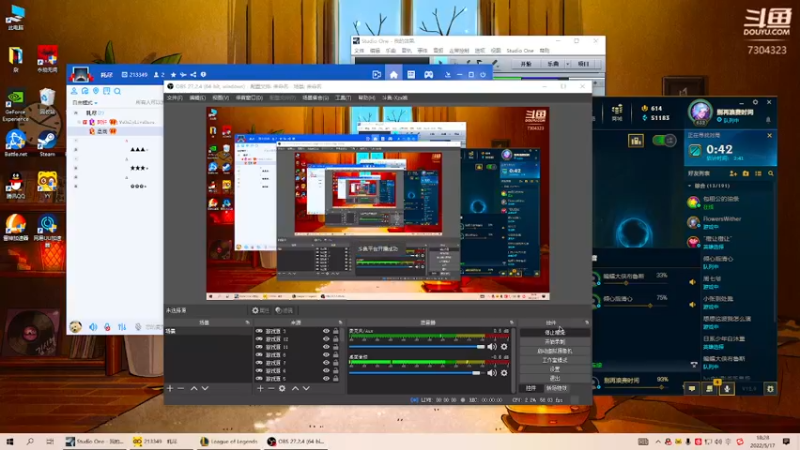The width and height of the screenshot is (800, 450).
Task: Open OBS 场景集合(S) menu
Action: pyautogui.click(x=315, y=97)
